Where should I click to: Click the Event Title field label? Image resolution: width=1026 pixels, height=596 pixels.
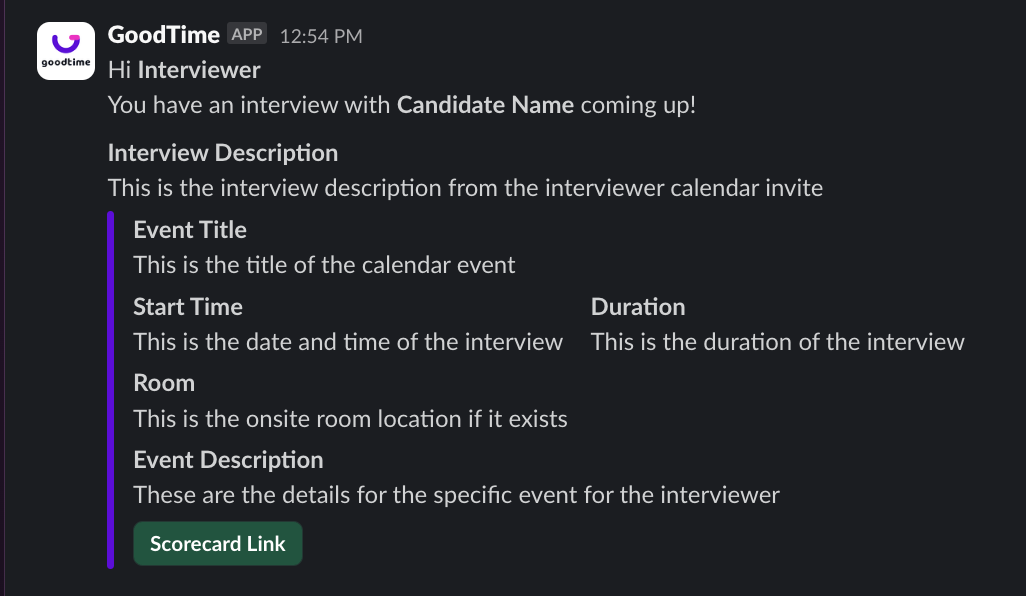pos(190,230)
